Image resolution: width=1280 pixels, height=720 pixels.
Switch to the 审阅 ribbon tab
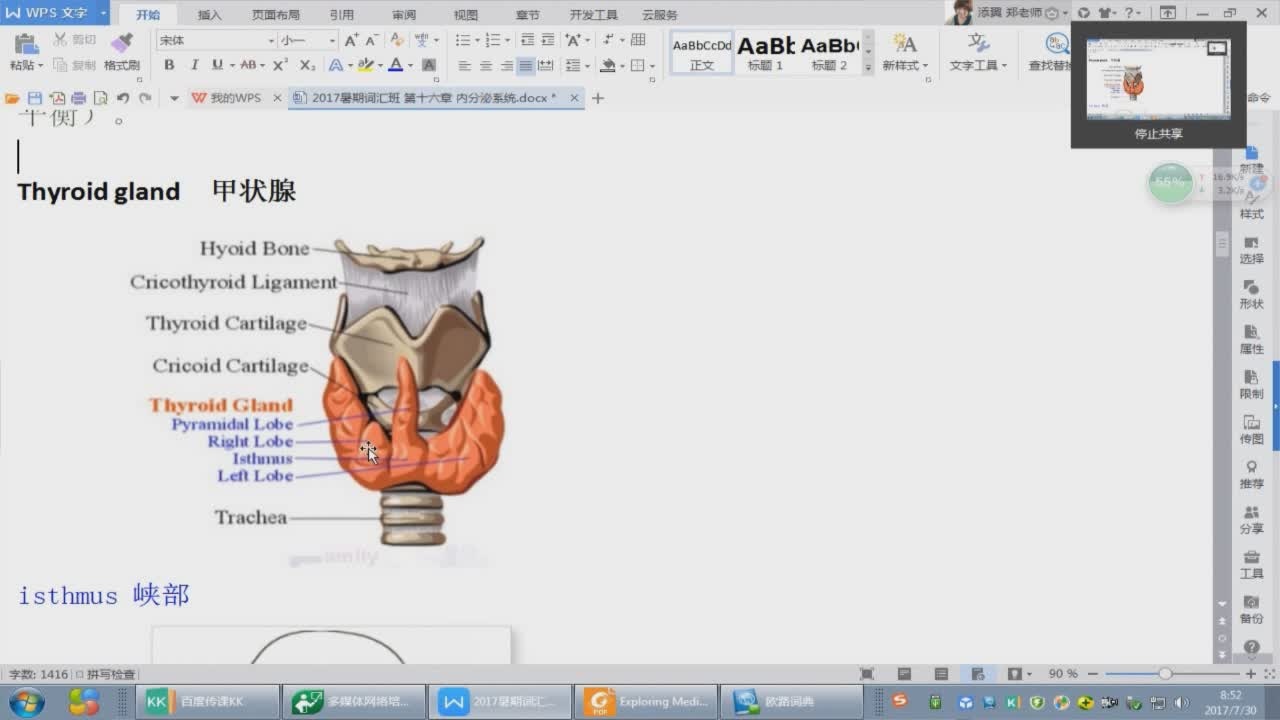[404, 15]
